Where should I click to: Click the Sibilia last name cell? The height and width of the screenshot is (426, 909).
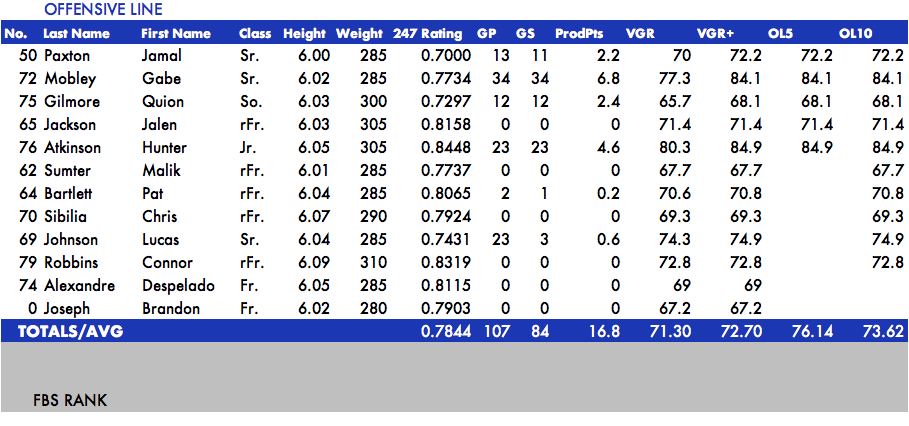66,217
